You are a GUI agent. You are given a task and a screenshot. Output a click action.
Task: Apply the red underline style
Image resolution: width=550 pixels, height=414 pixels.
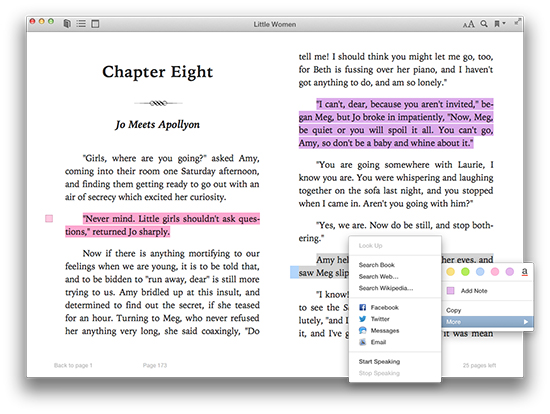click(x=524, y=272)
